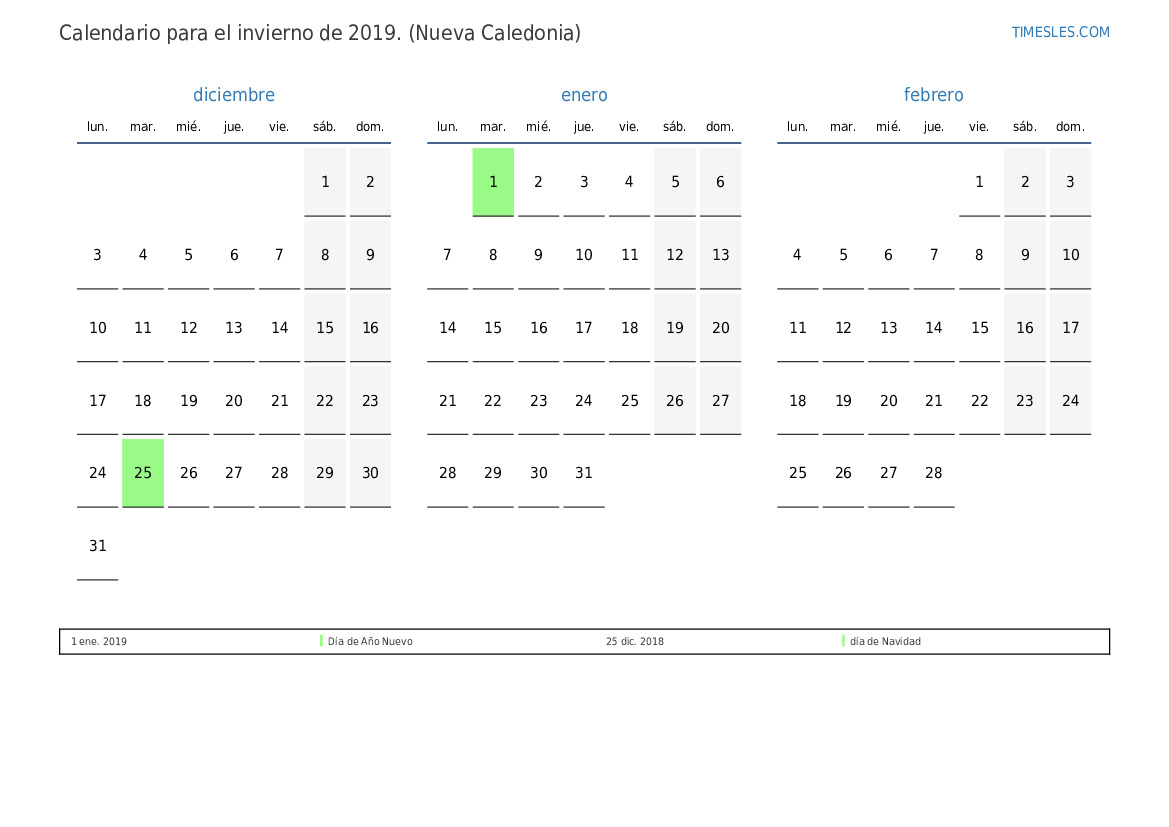The height and width of the screenshot is (827, 1169).
Task: Select February 28 date
Action: pos(933,473)
